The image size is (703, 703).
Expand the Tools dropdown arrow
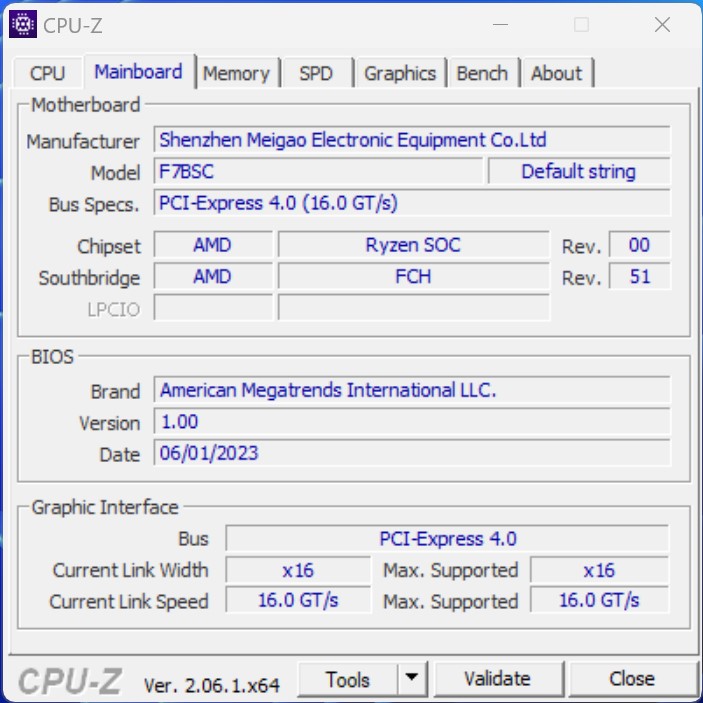coord(412,678)
